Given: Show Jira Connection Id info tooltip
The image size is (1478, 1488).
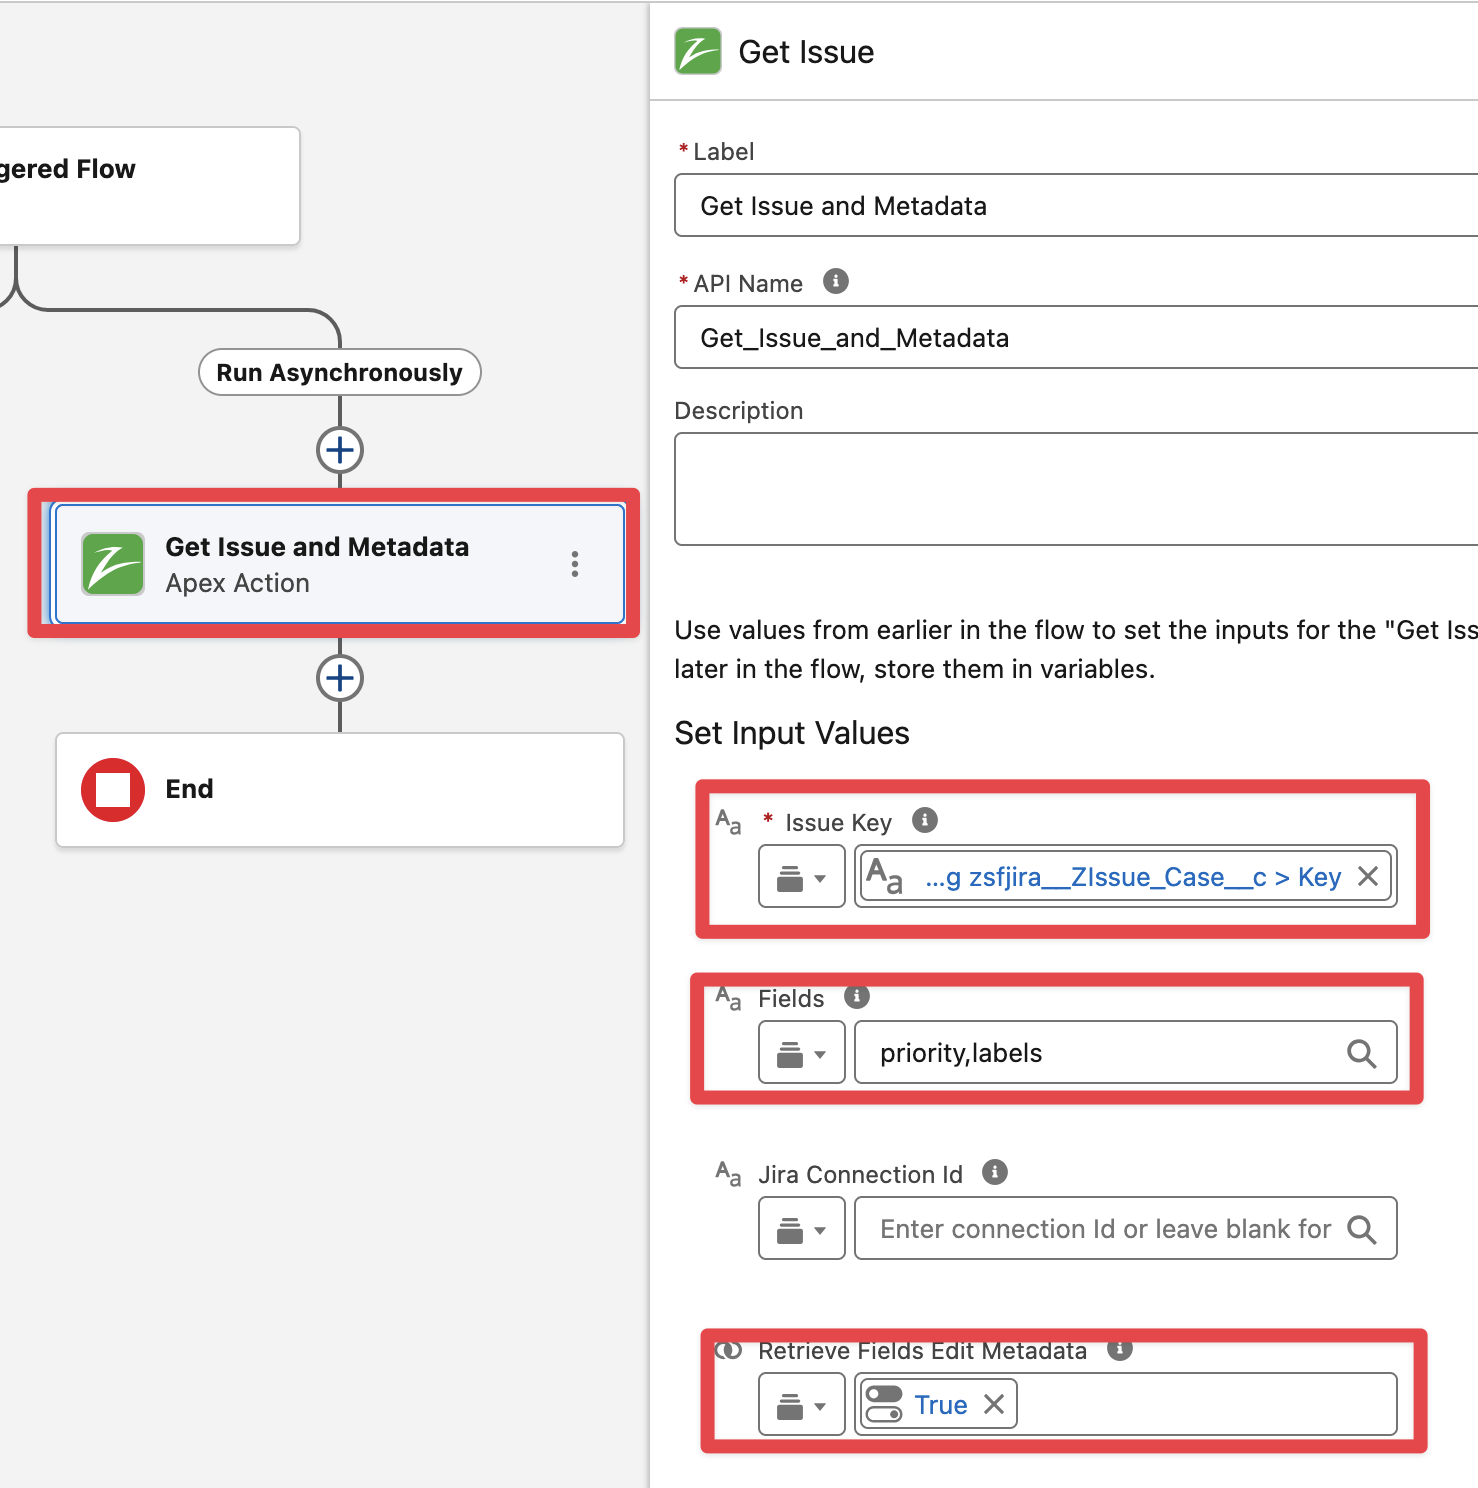Looking at the screenshot, I should click(x=995, y=1172).
